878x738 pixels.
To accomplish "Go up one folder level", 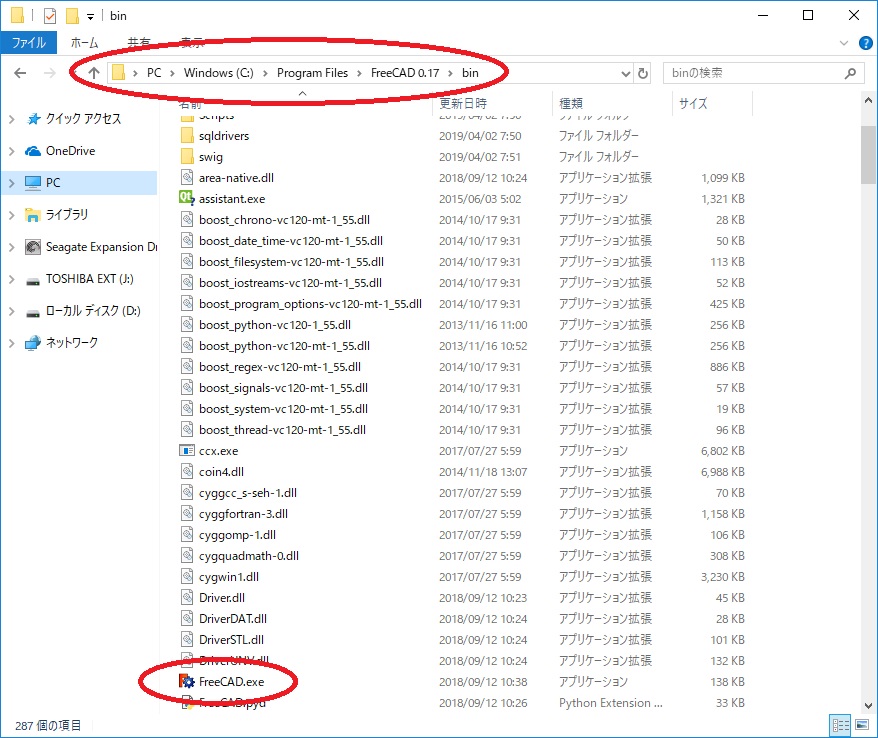I will pos(94,73).
